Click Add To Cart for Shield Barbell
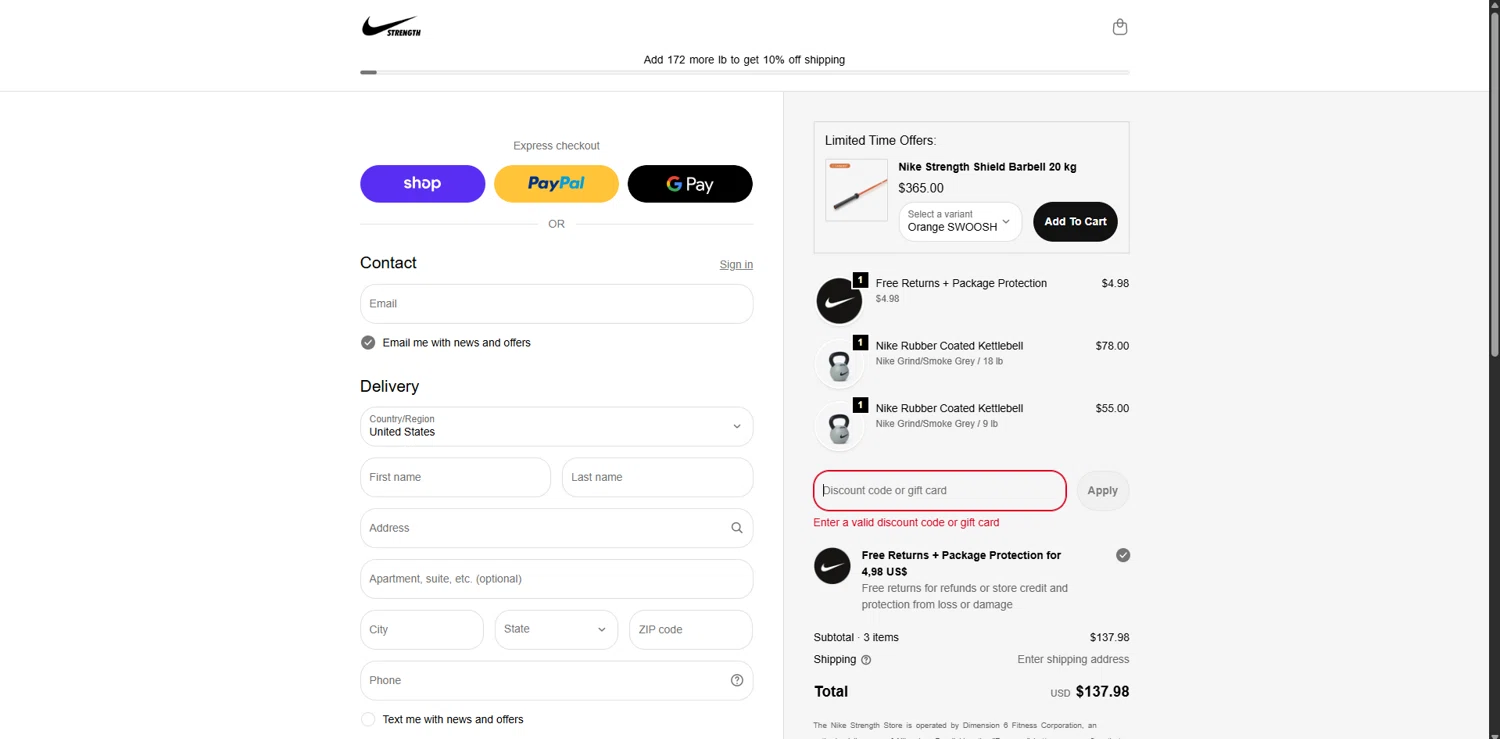The height and width of the screenshot is (739, 1500). click(x=1075, y=222)
